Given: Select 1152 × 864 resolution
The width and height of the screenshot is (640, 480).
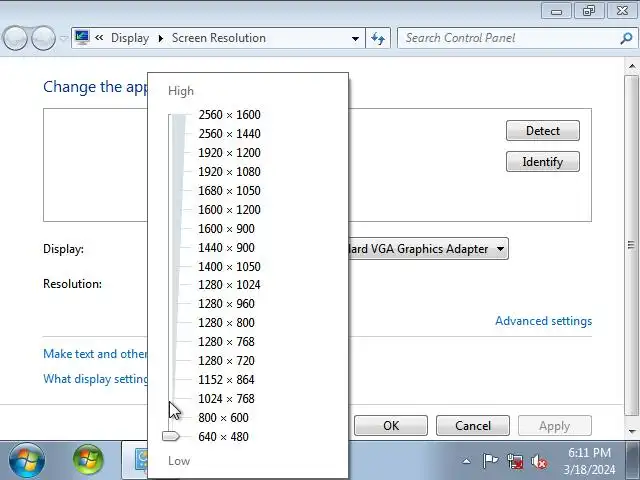Looking at the screenshot, I should [x=226, y=380].
